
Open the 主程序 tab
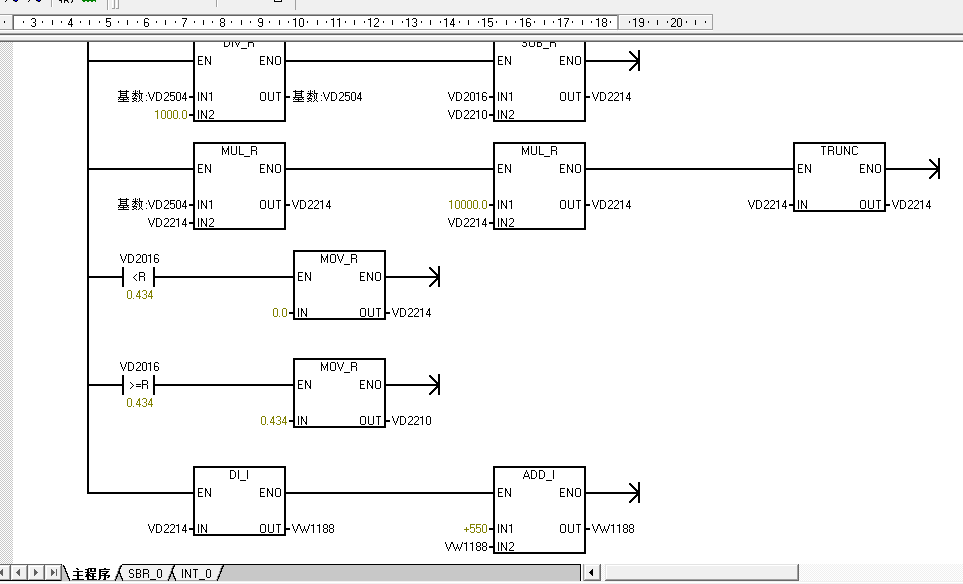pyautogui.click(x=90, y=574)
